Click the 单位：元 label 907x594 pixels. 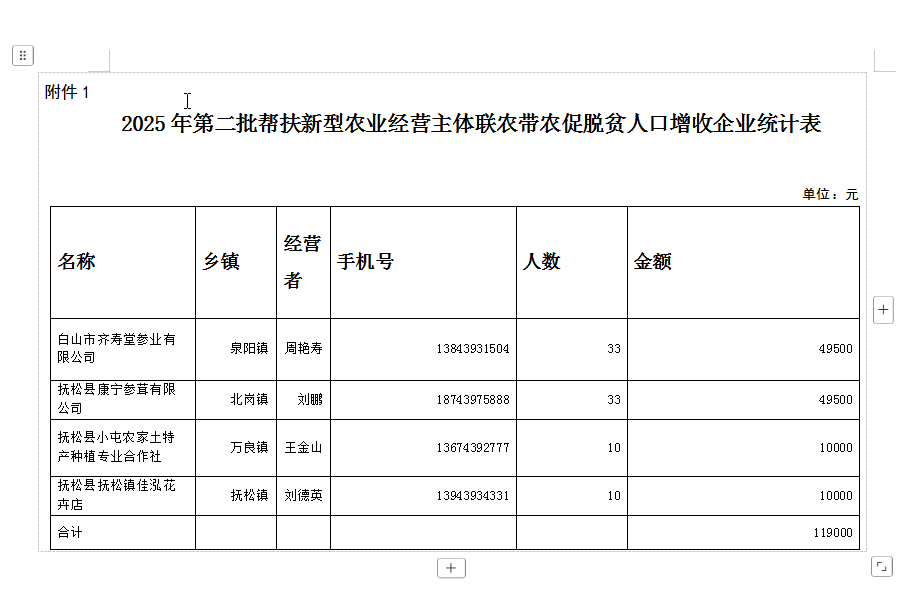pyautogui.click(x=829, y=194)
